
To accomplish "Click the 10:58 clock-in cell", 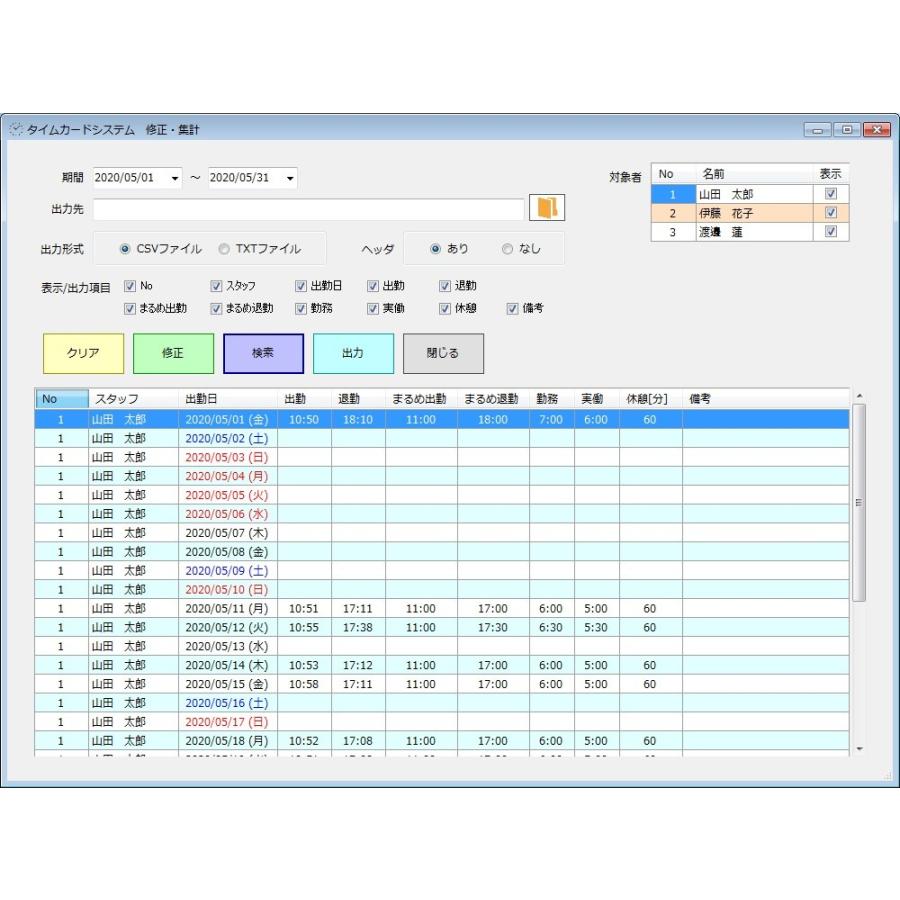I will point(304,684).
